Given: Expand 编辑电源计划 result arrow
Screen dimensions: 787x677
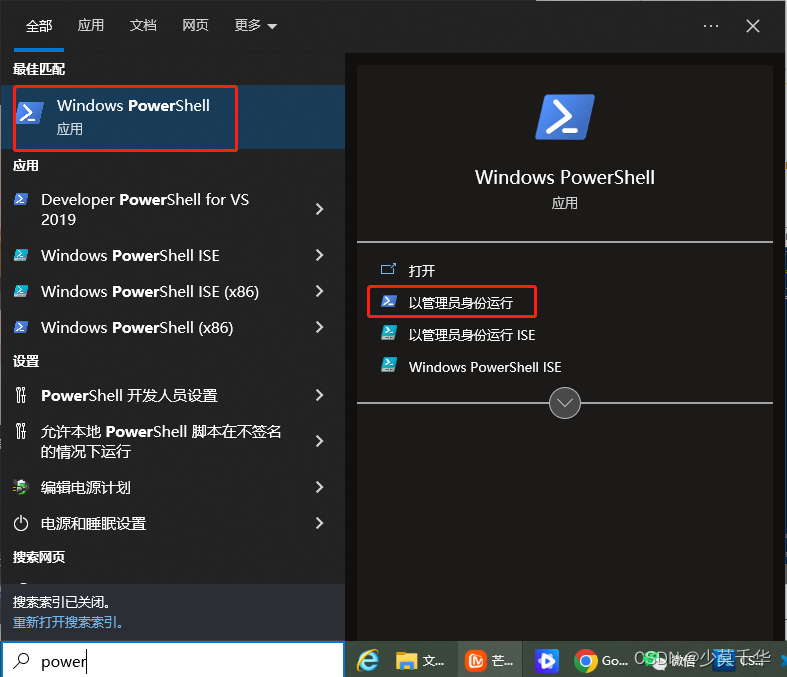Looking at the screenshot, I should point(319,487).
